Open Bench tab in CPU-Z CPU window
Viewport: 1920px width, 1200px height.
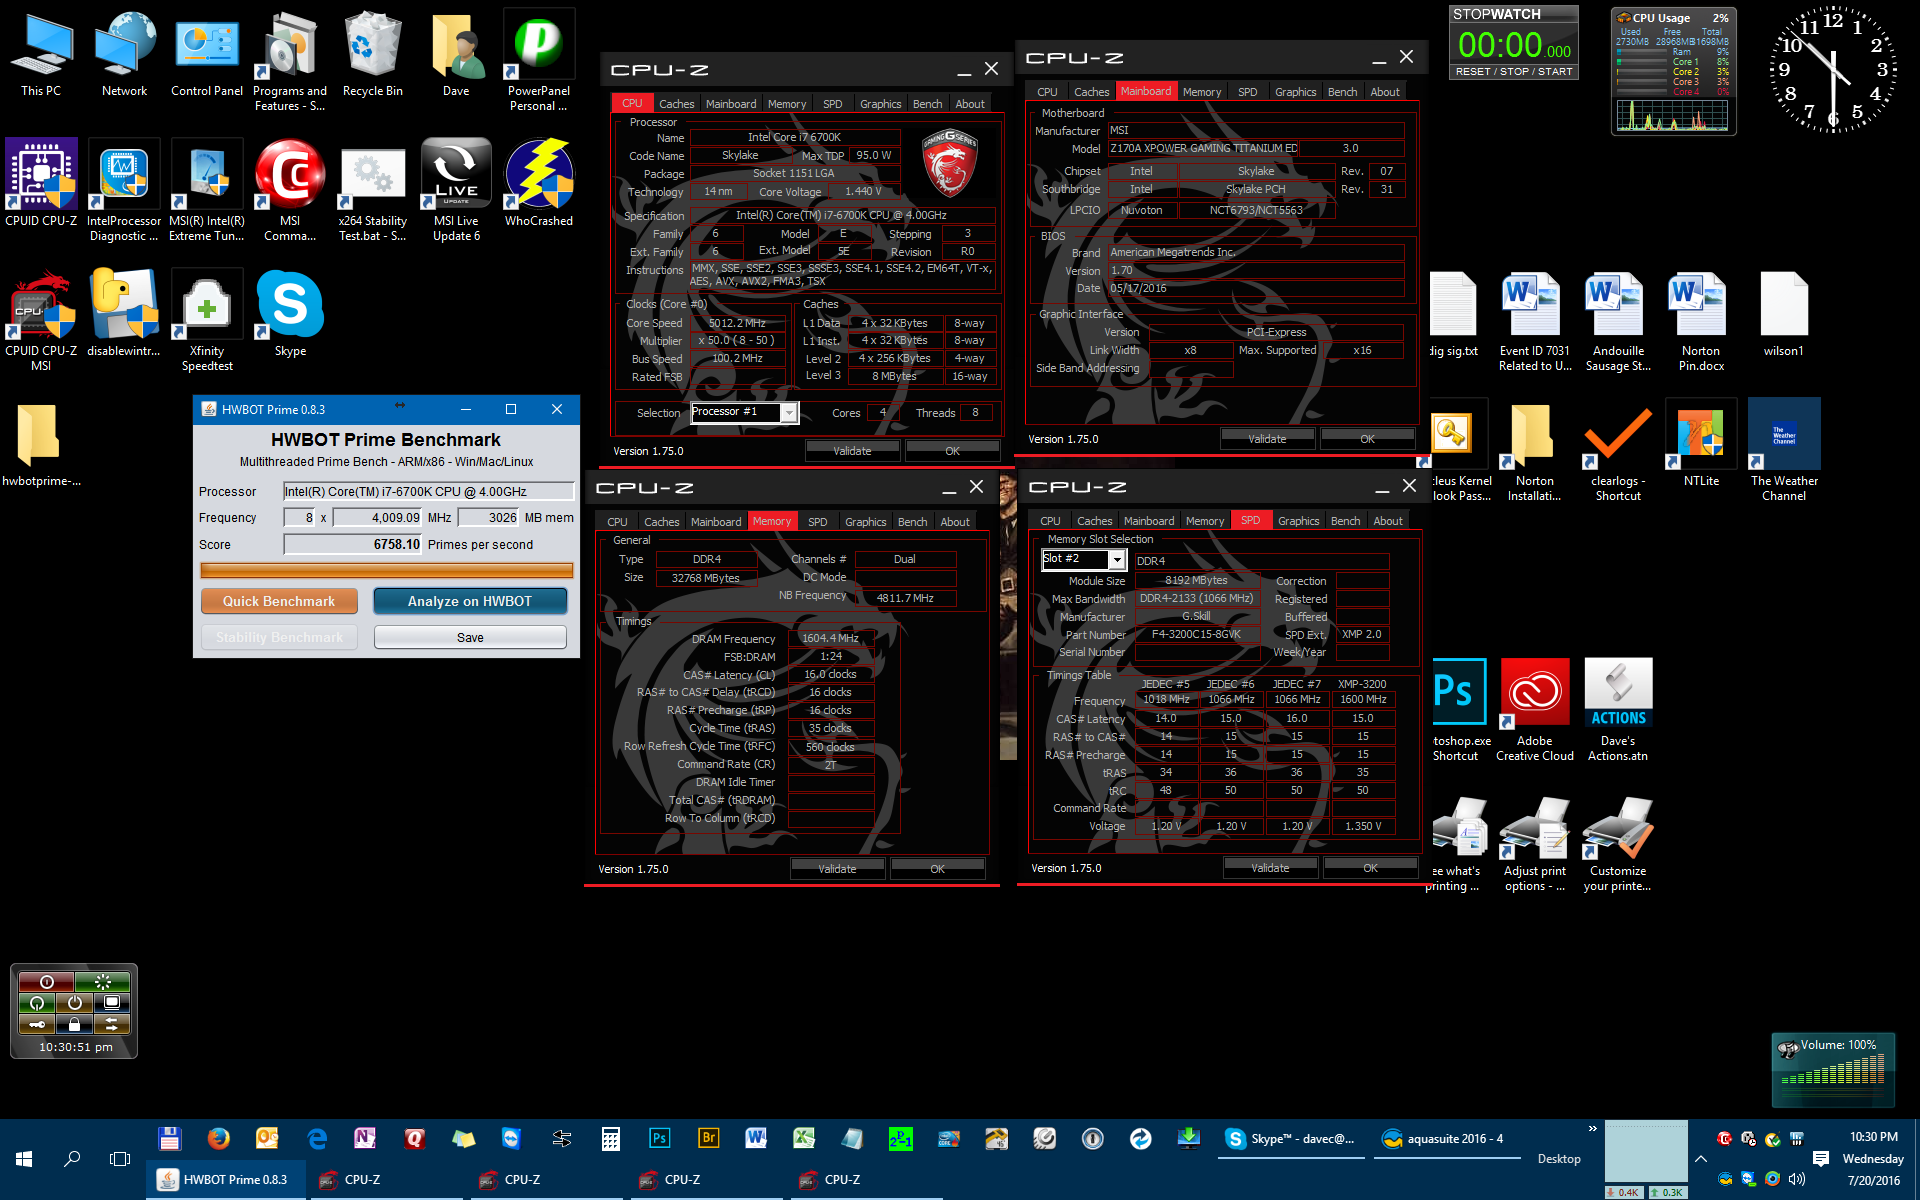pos(927,104)
